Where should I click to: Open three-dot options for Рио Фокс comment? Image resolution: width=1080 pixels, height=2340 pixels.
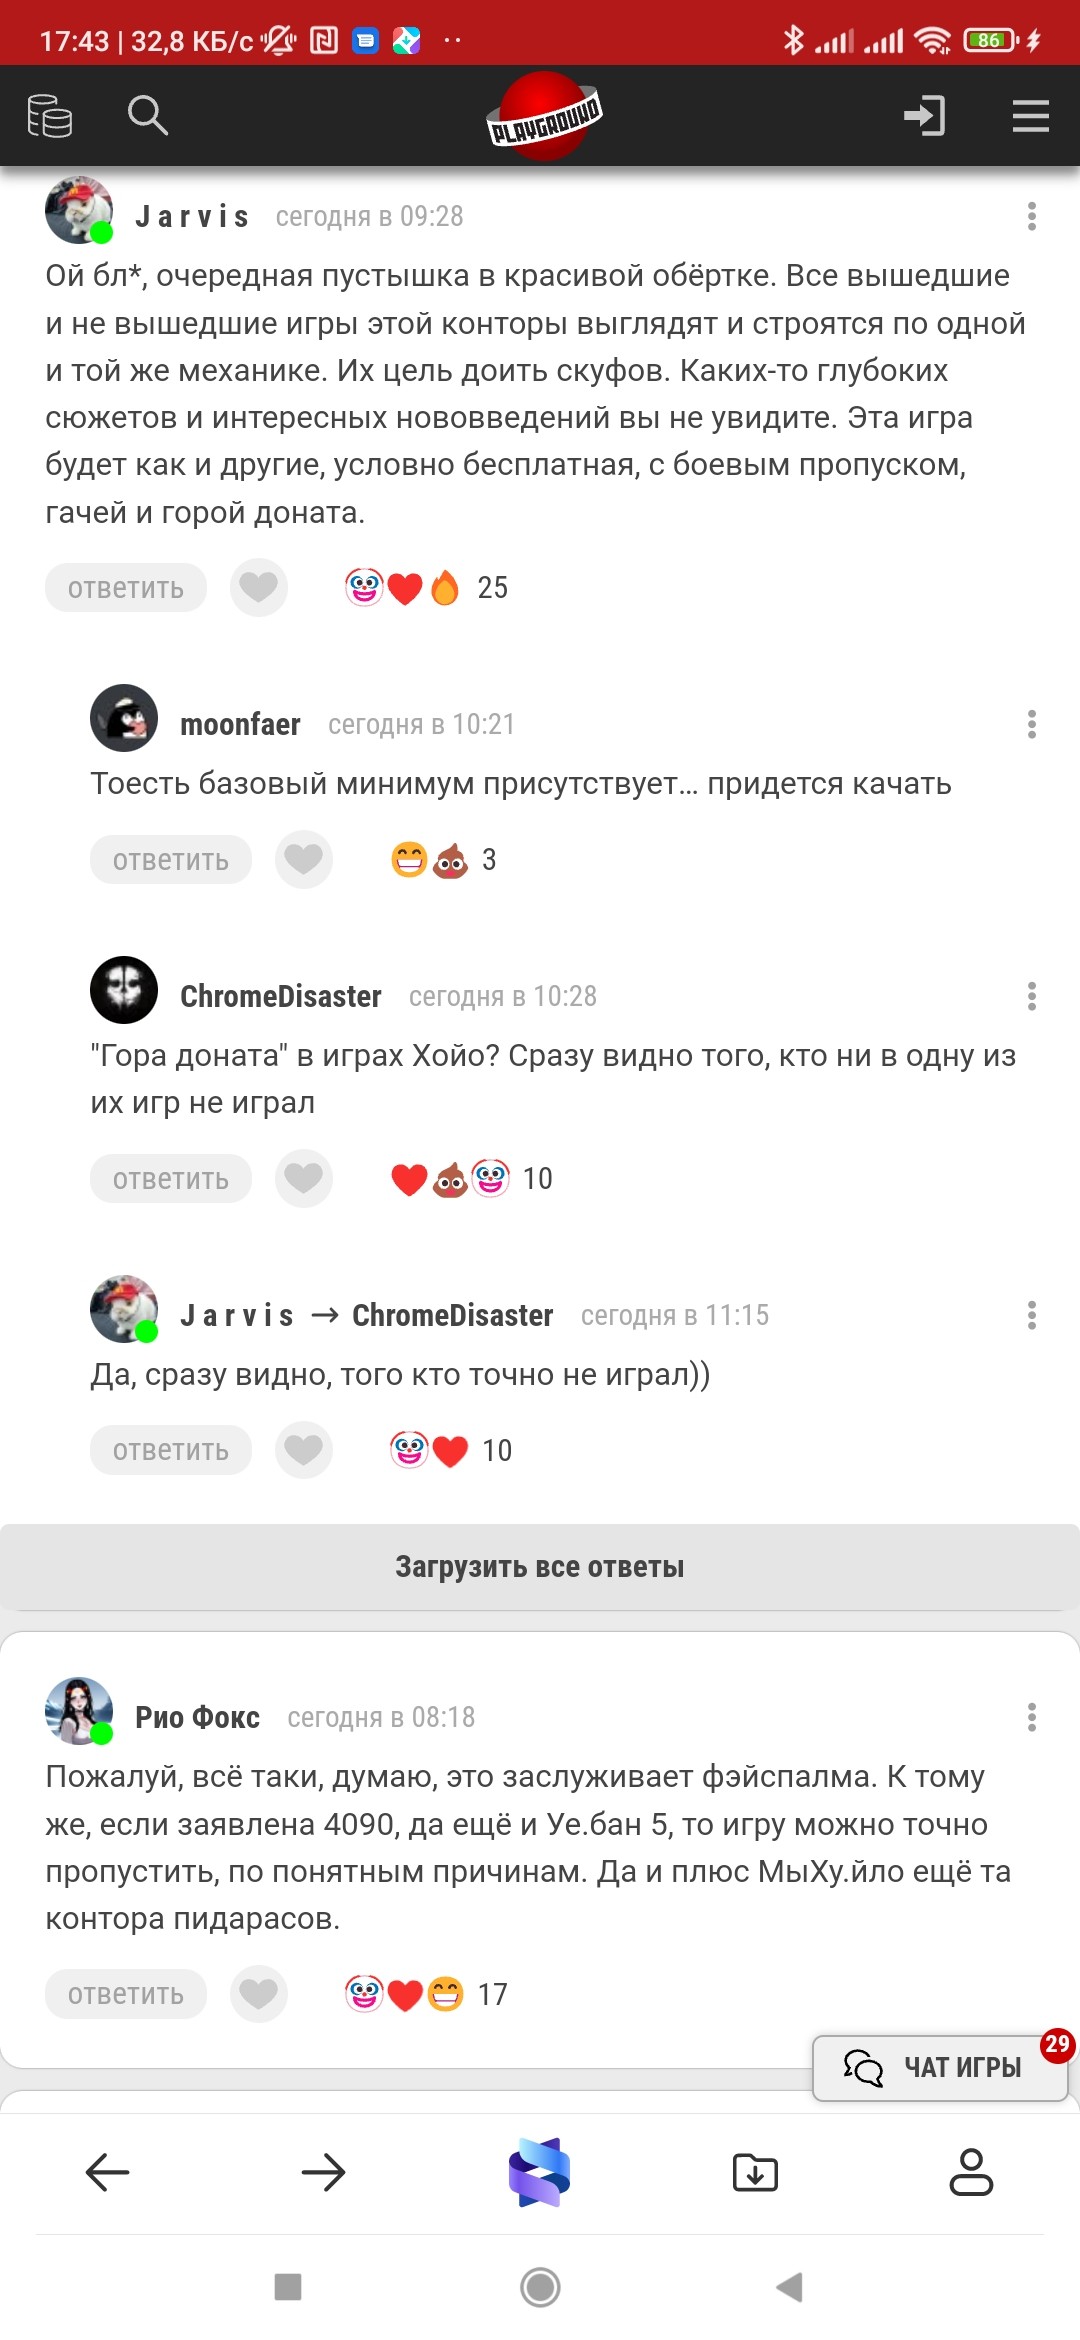tap(1031, 1717)
